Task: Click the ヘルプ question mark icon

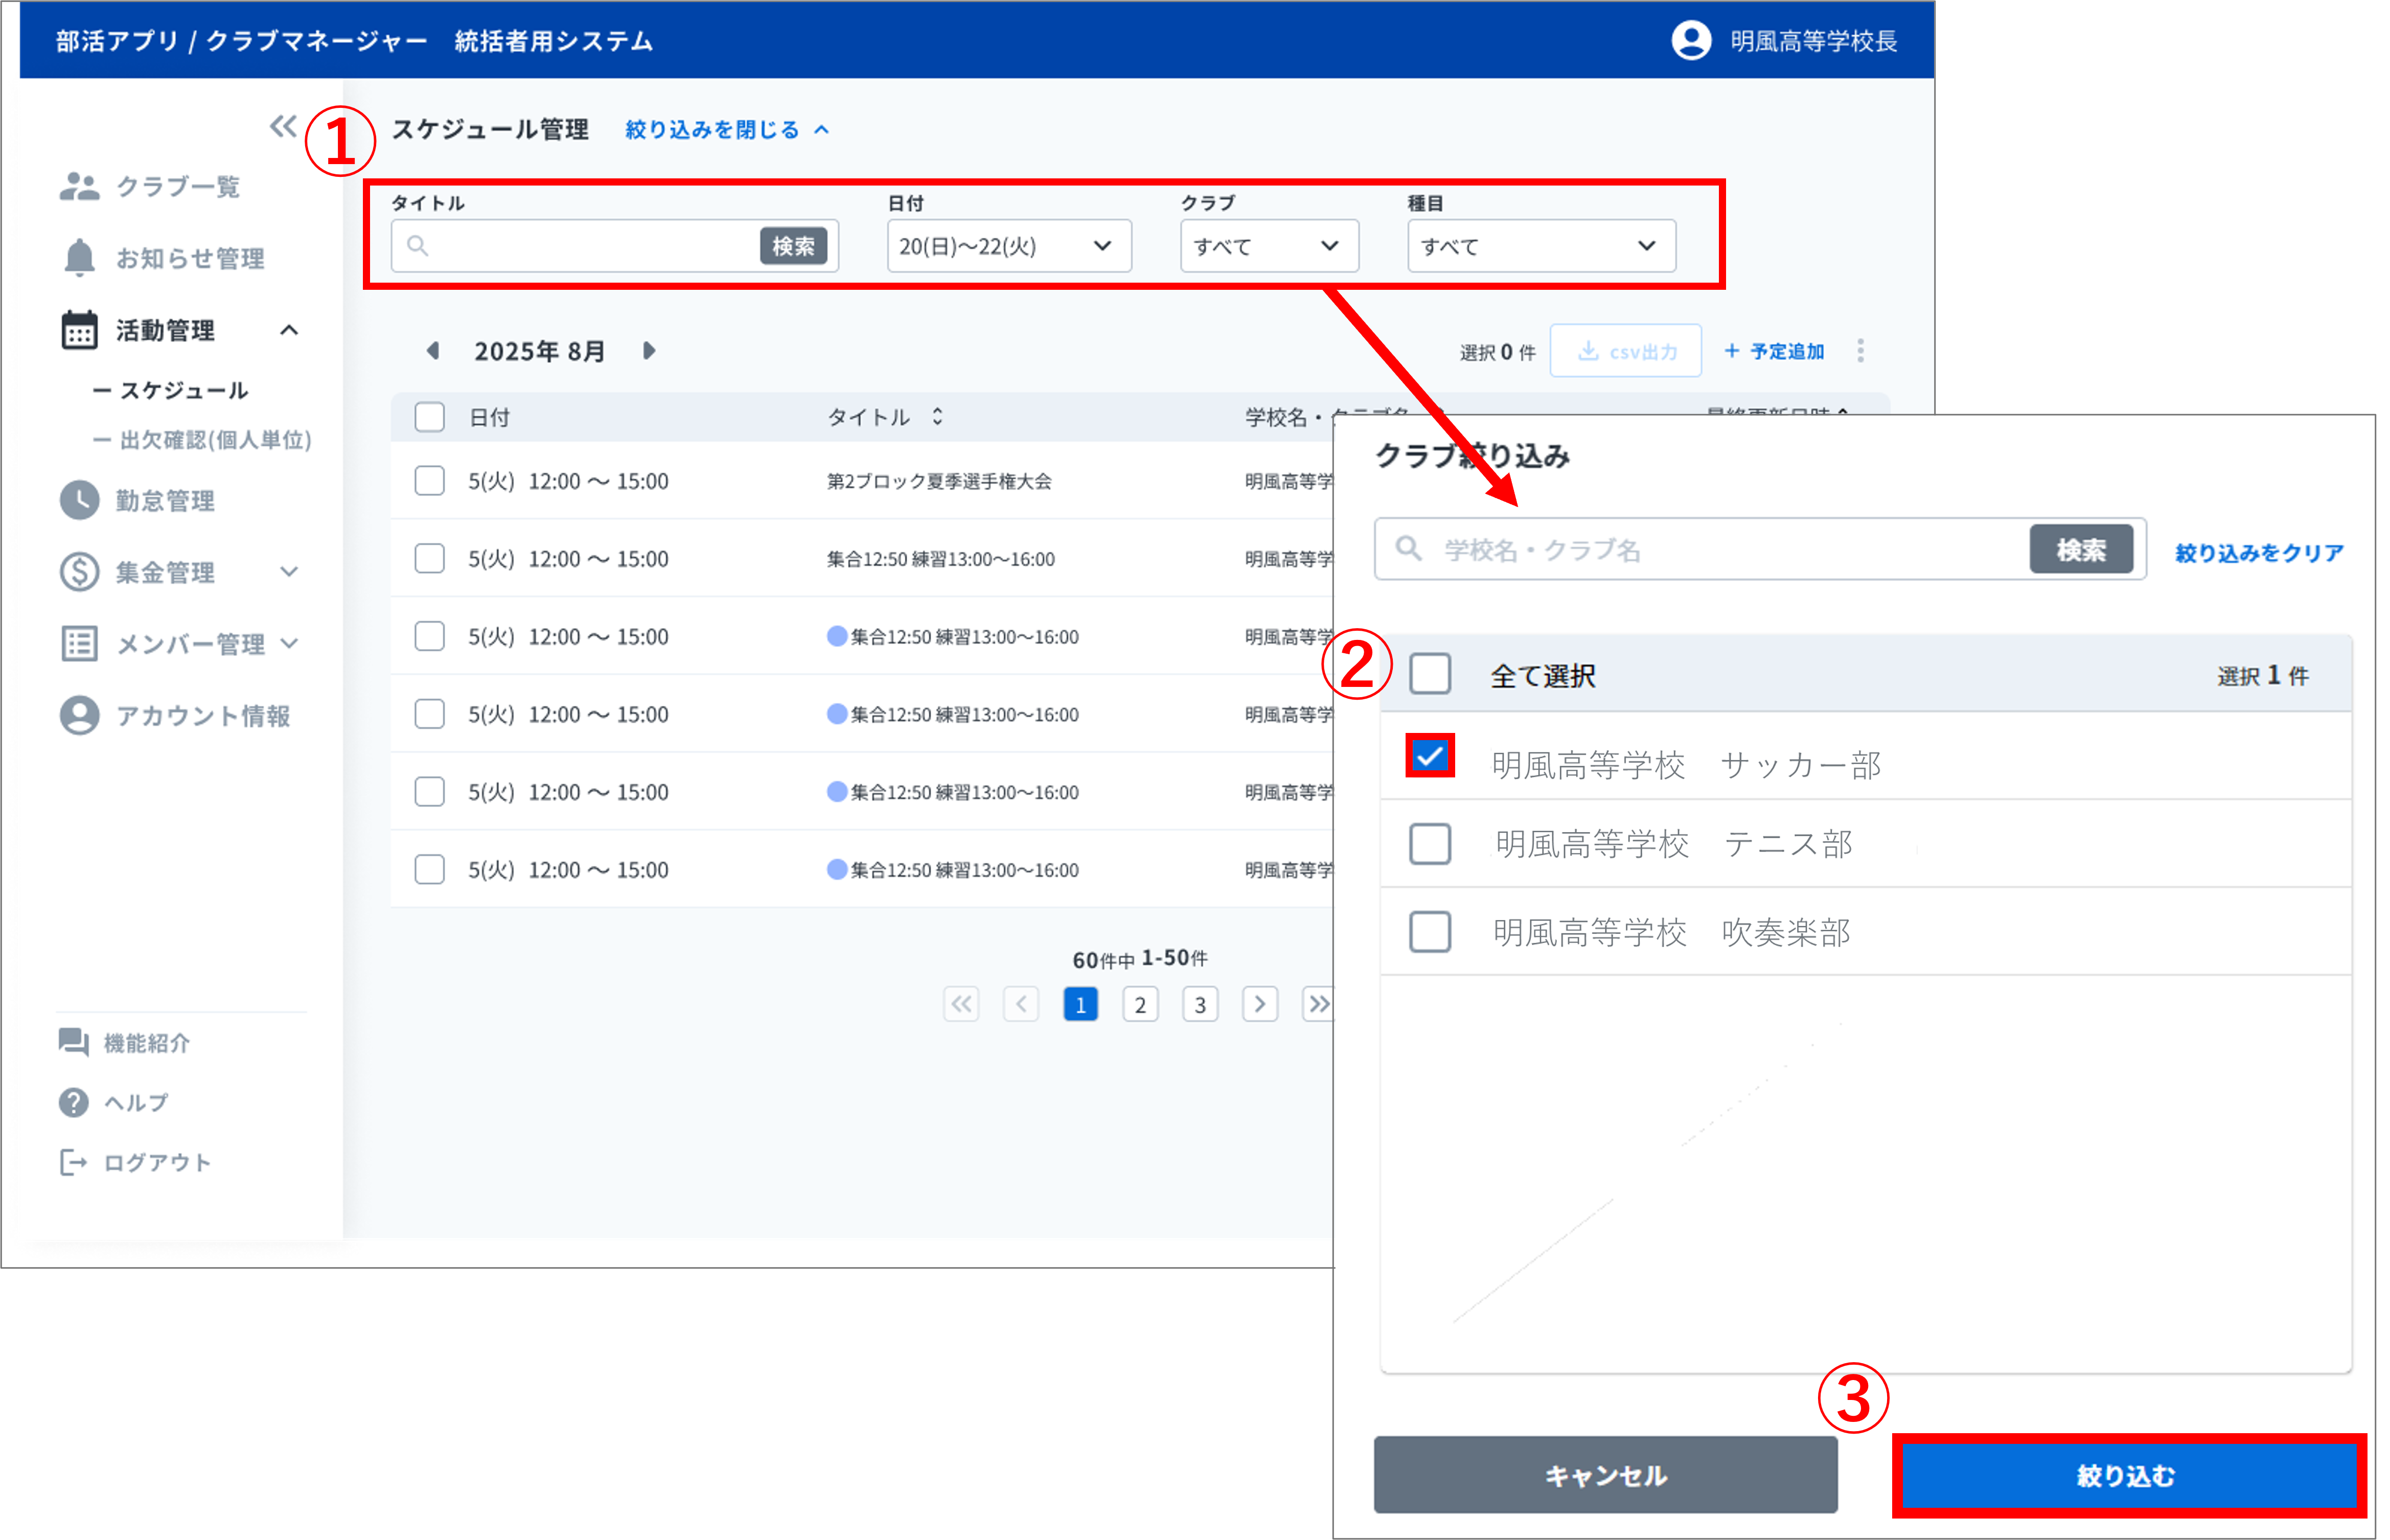Action: [x=73, y=1102]
